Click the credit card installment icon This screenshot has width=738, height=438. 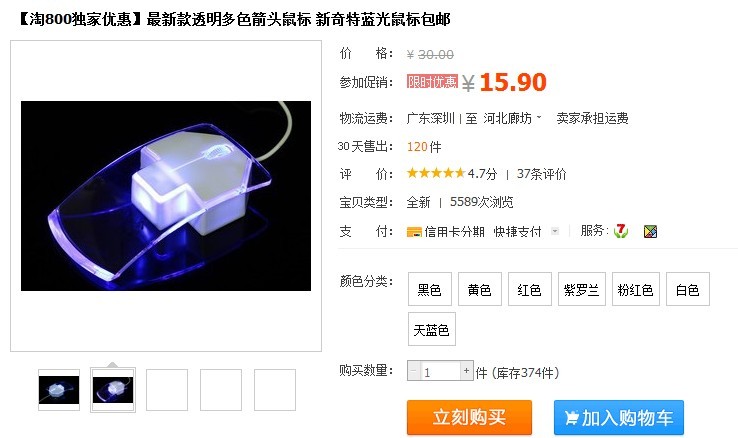414,231
